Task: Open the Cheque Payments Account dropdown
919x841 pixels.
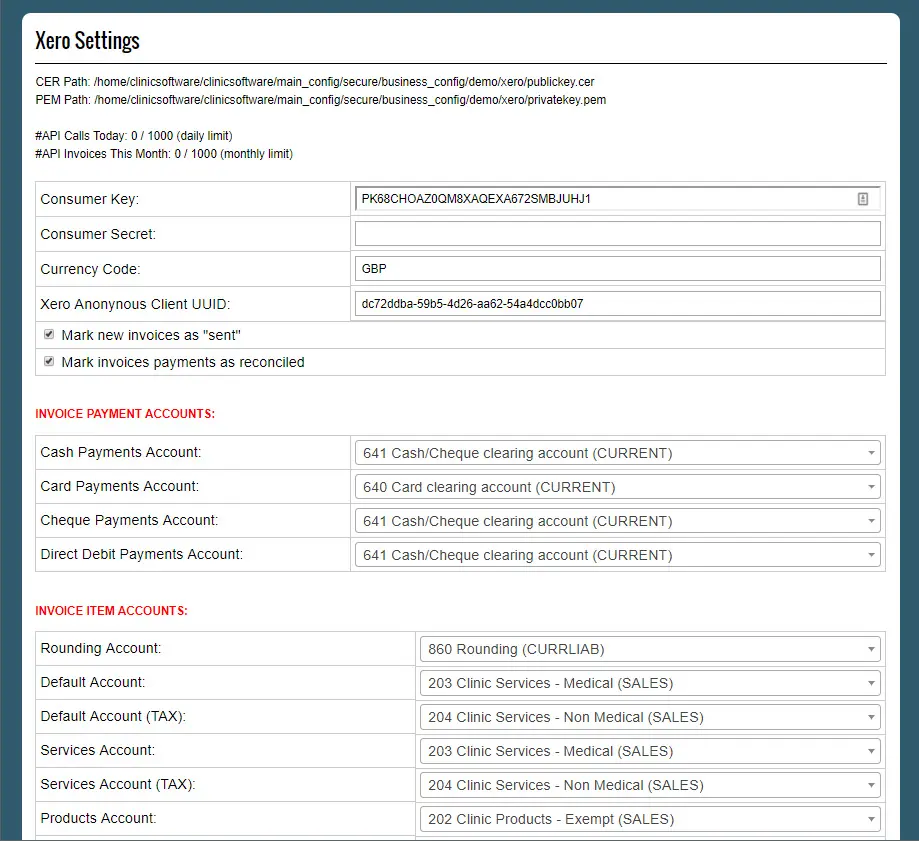Action: (x=618, y=521)
